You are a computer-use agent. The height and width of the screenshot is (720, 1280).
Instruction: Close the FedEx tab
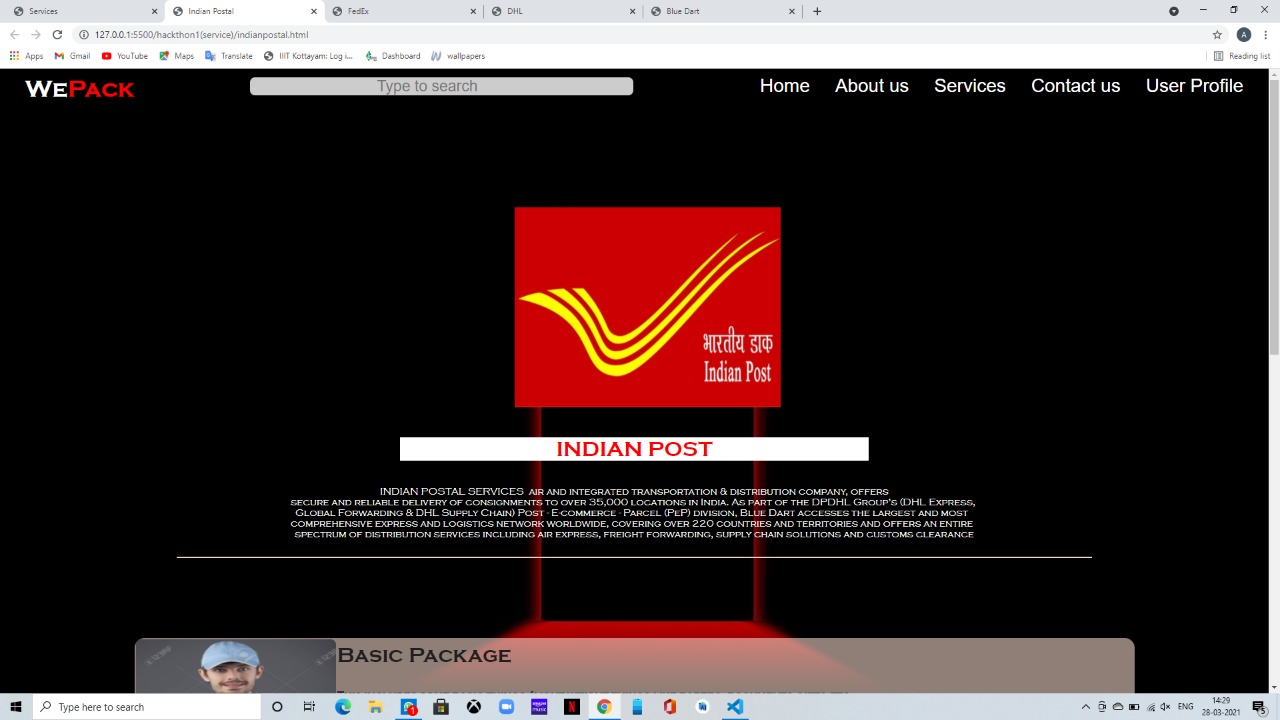pyautogui.click(x=473, y=11)
